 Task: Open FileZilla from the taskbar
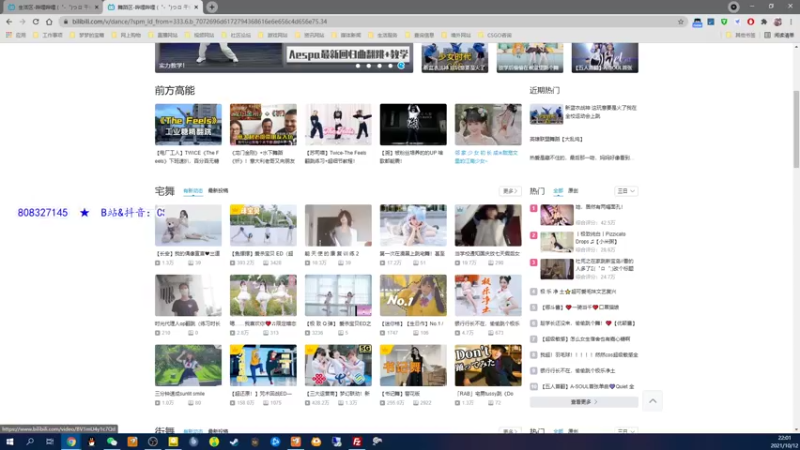357,442
